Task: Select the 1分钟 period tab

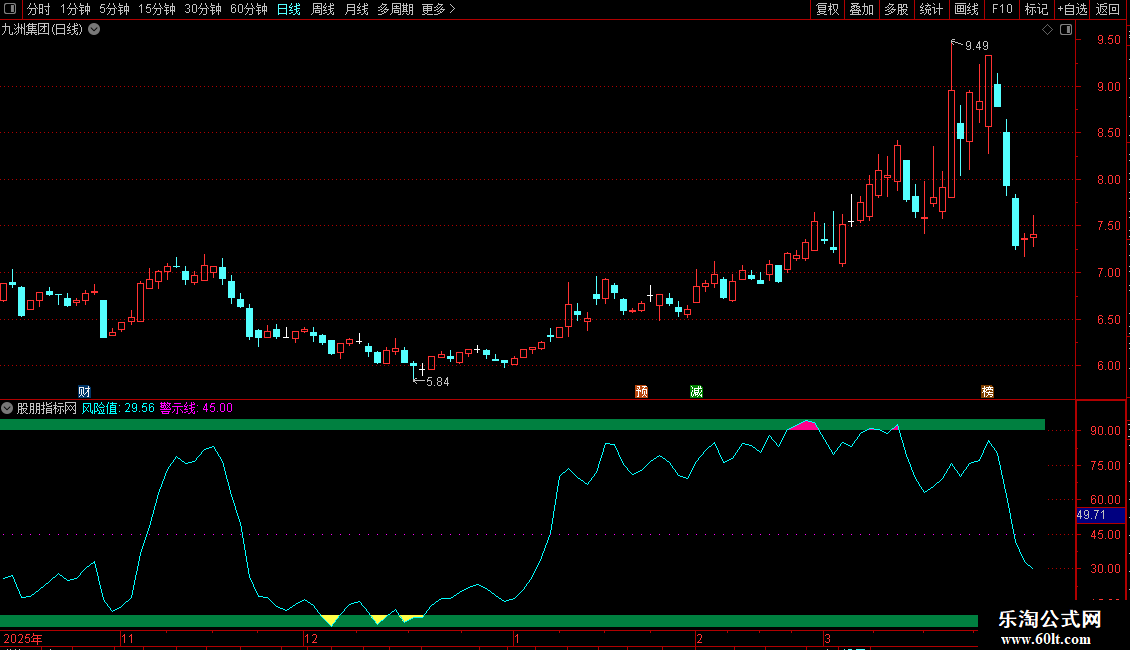Action: (75, 9)
